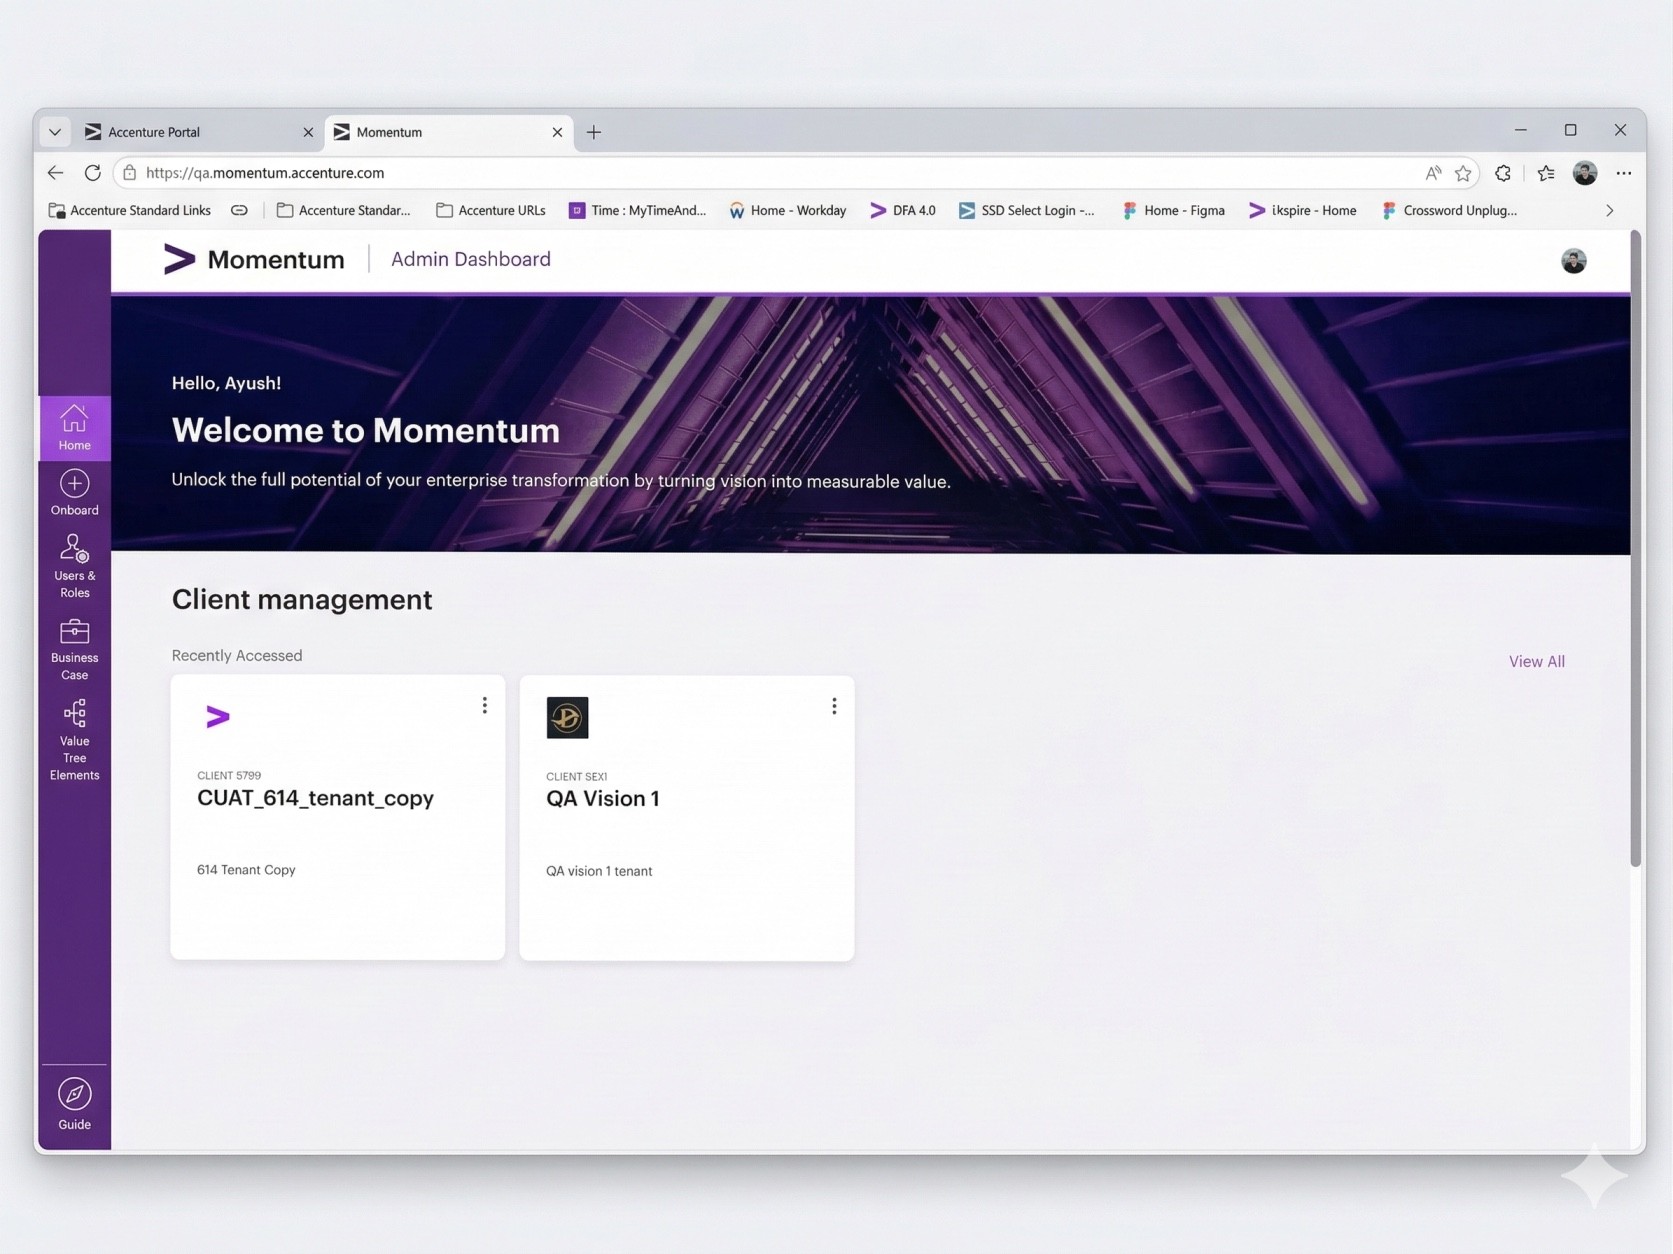Close the Accenture Portal tab
Image resolution: width=1673 pixels, height=1254 pixels.
308,132
